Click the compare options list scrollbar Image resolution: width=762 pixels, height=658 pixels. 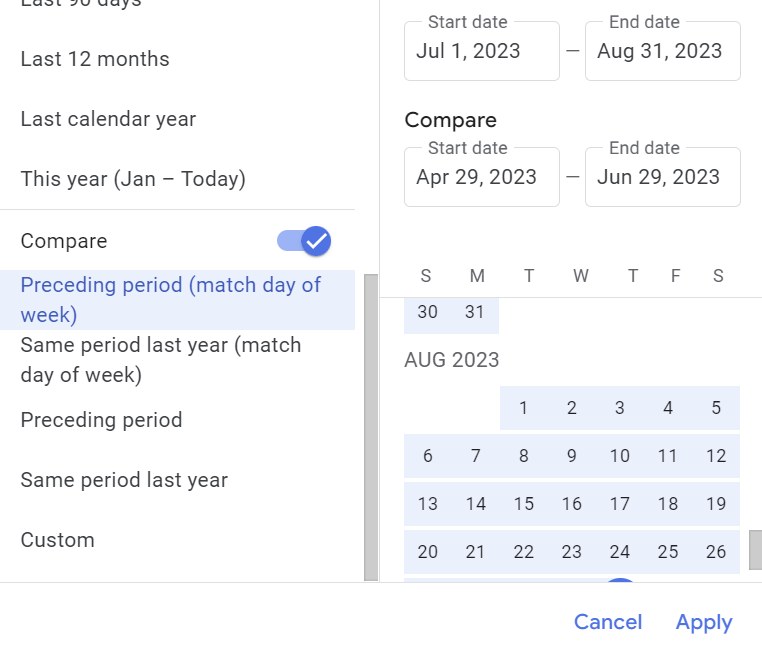[x=371, y=428]
